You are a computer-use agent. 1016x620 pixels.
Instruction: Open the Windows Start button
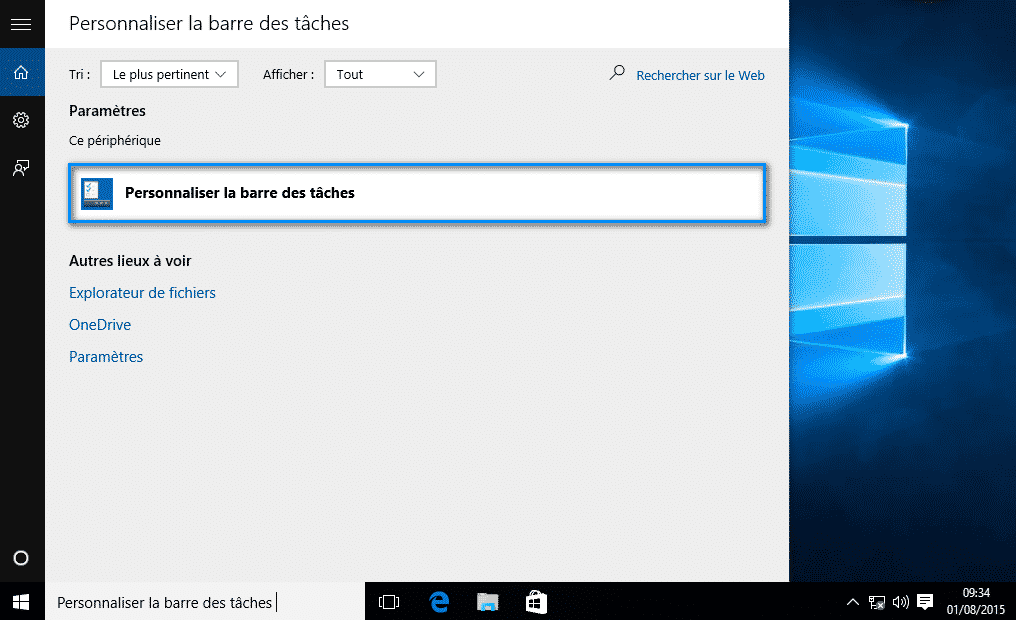point(21,602)
